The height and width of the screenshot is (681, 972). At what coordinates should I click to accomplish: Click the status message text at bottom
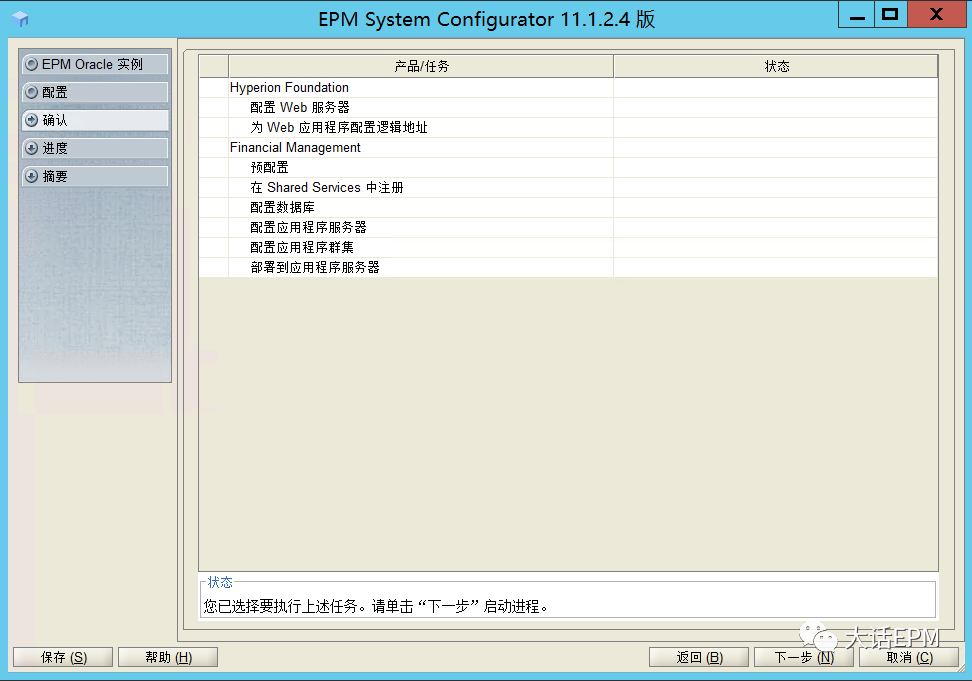click(376, 606)
